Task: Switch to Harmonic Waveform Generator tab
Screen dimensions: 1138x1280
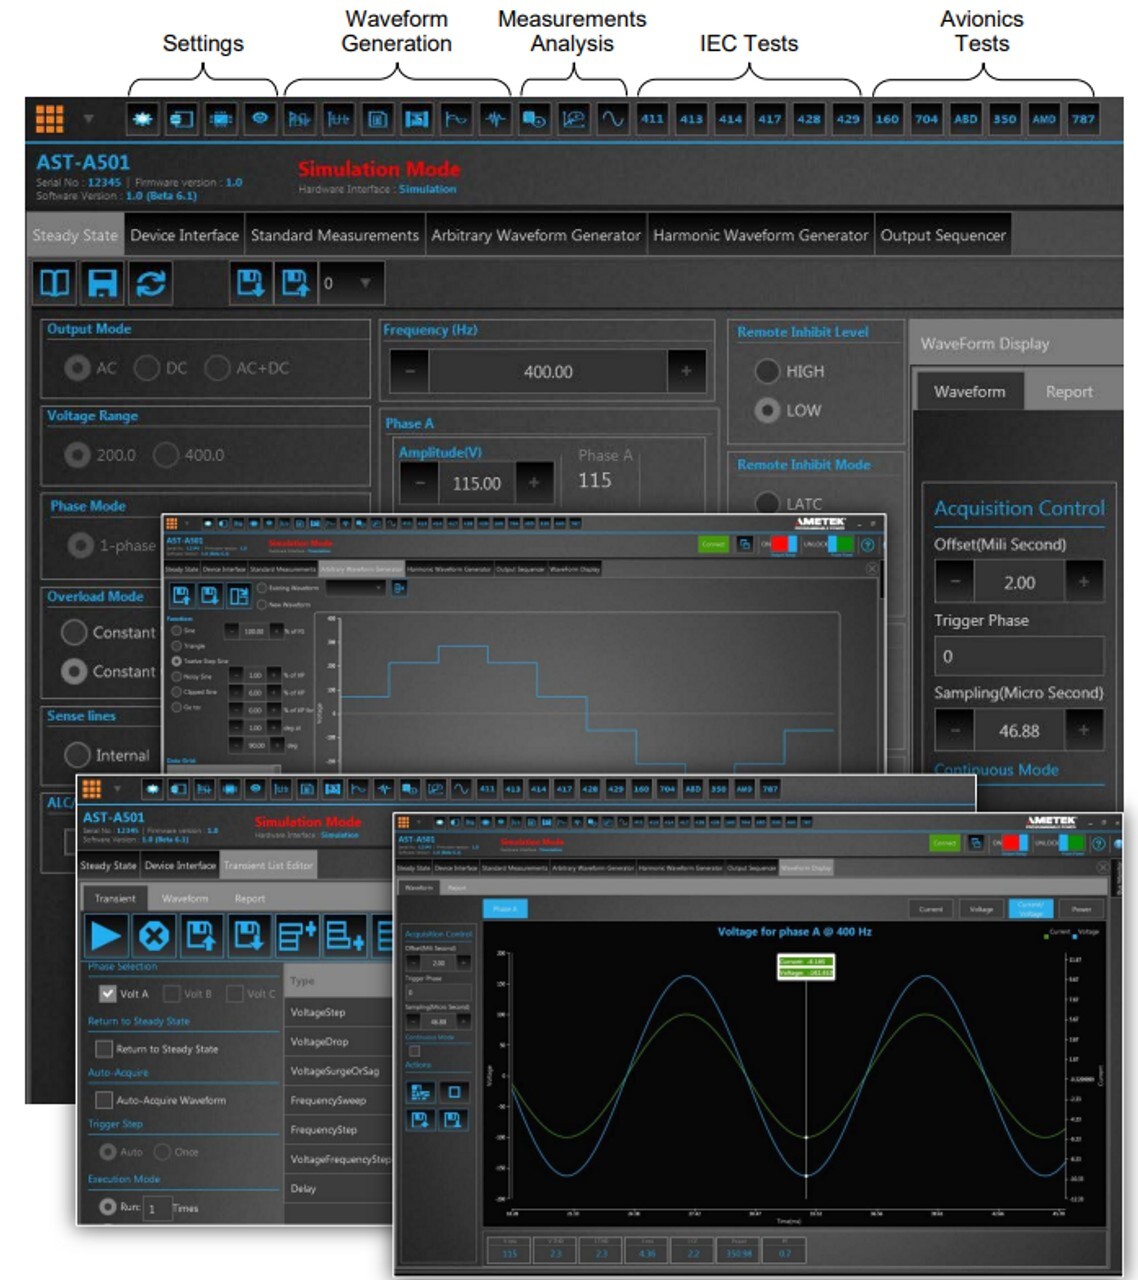Action: point(760,236)
